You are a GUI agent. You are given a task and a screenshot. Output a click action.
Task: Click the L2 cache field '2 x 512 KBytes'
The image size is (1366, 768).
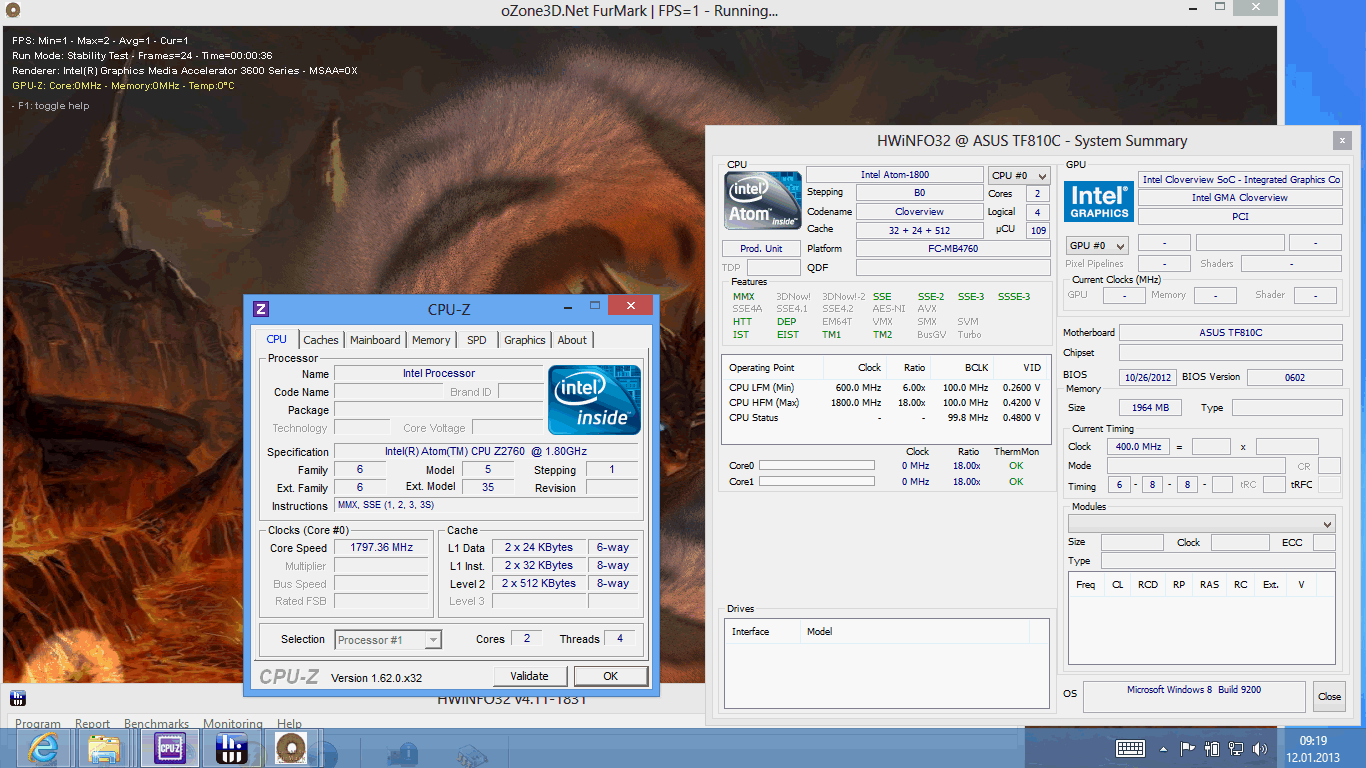click(539, 583)
